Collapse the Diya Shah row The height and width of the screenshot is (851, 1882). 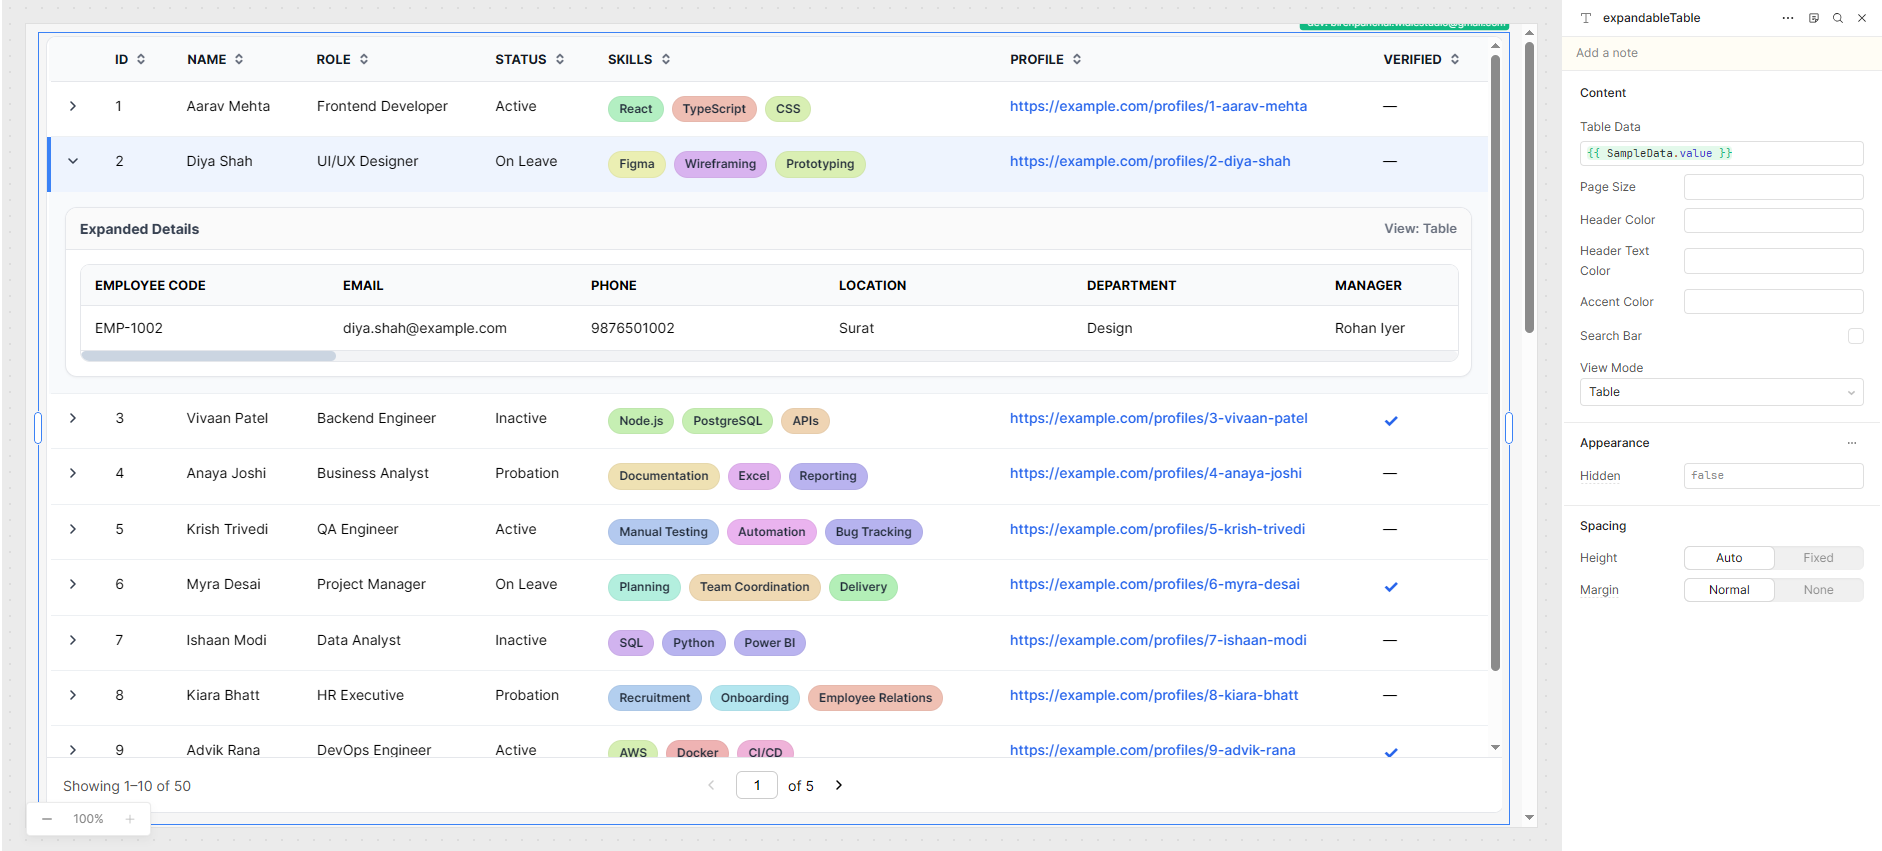point(73,161)
